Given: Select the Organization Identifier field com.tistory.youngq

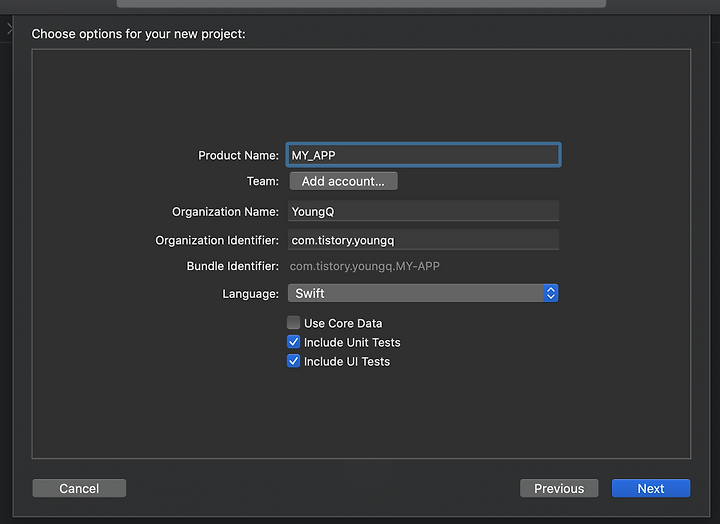Looking at the screenshot, I should (423, 240).
